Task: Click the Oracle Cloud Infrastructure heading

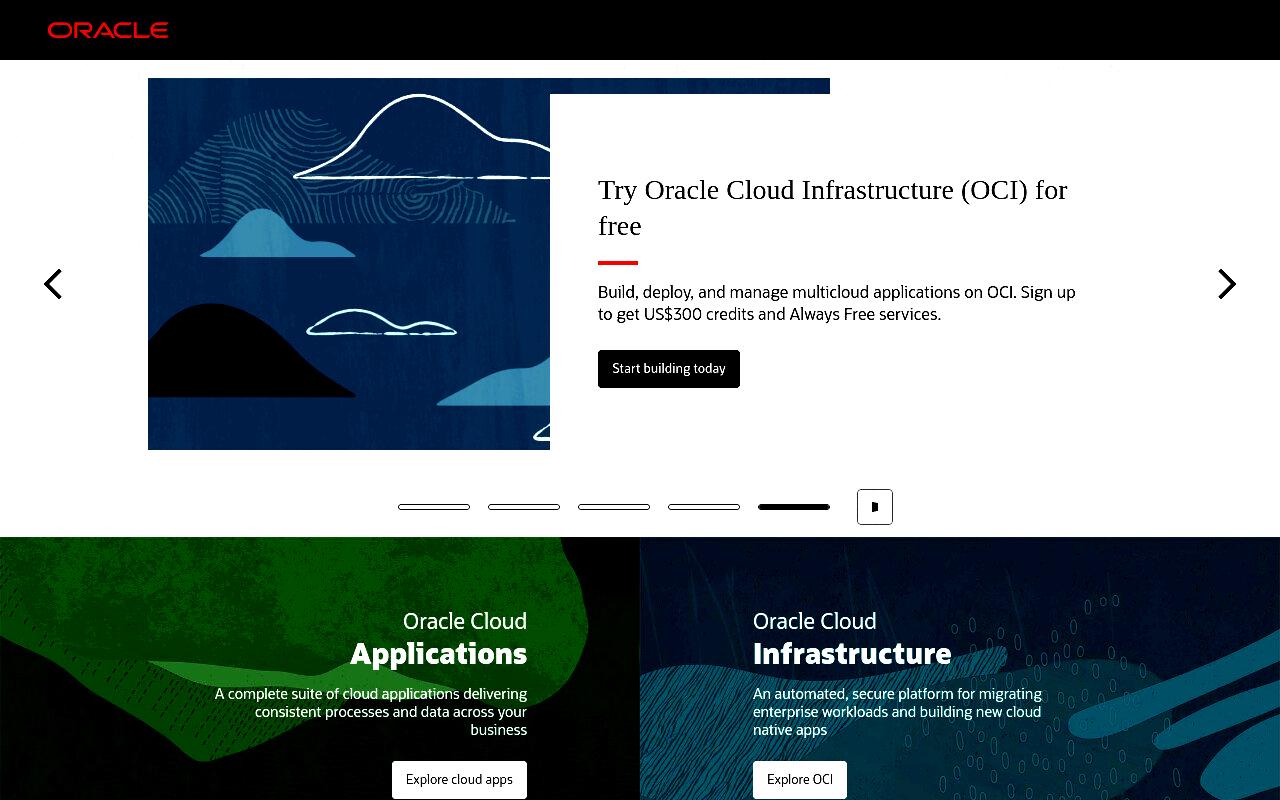Action: [x=852, y=639]
